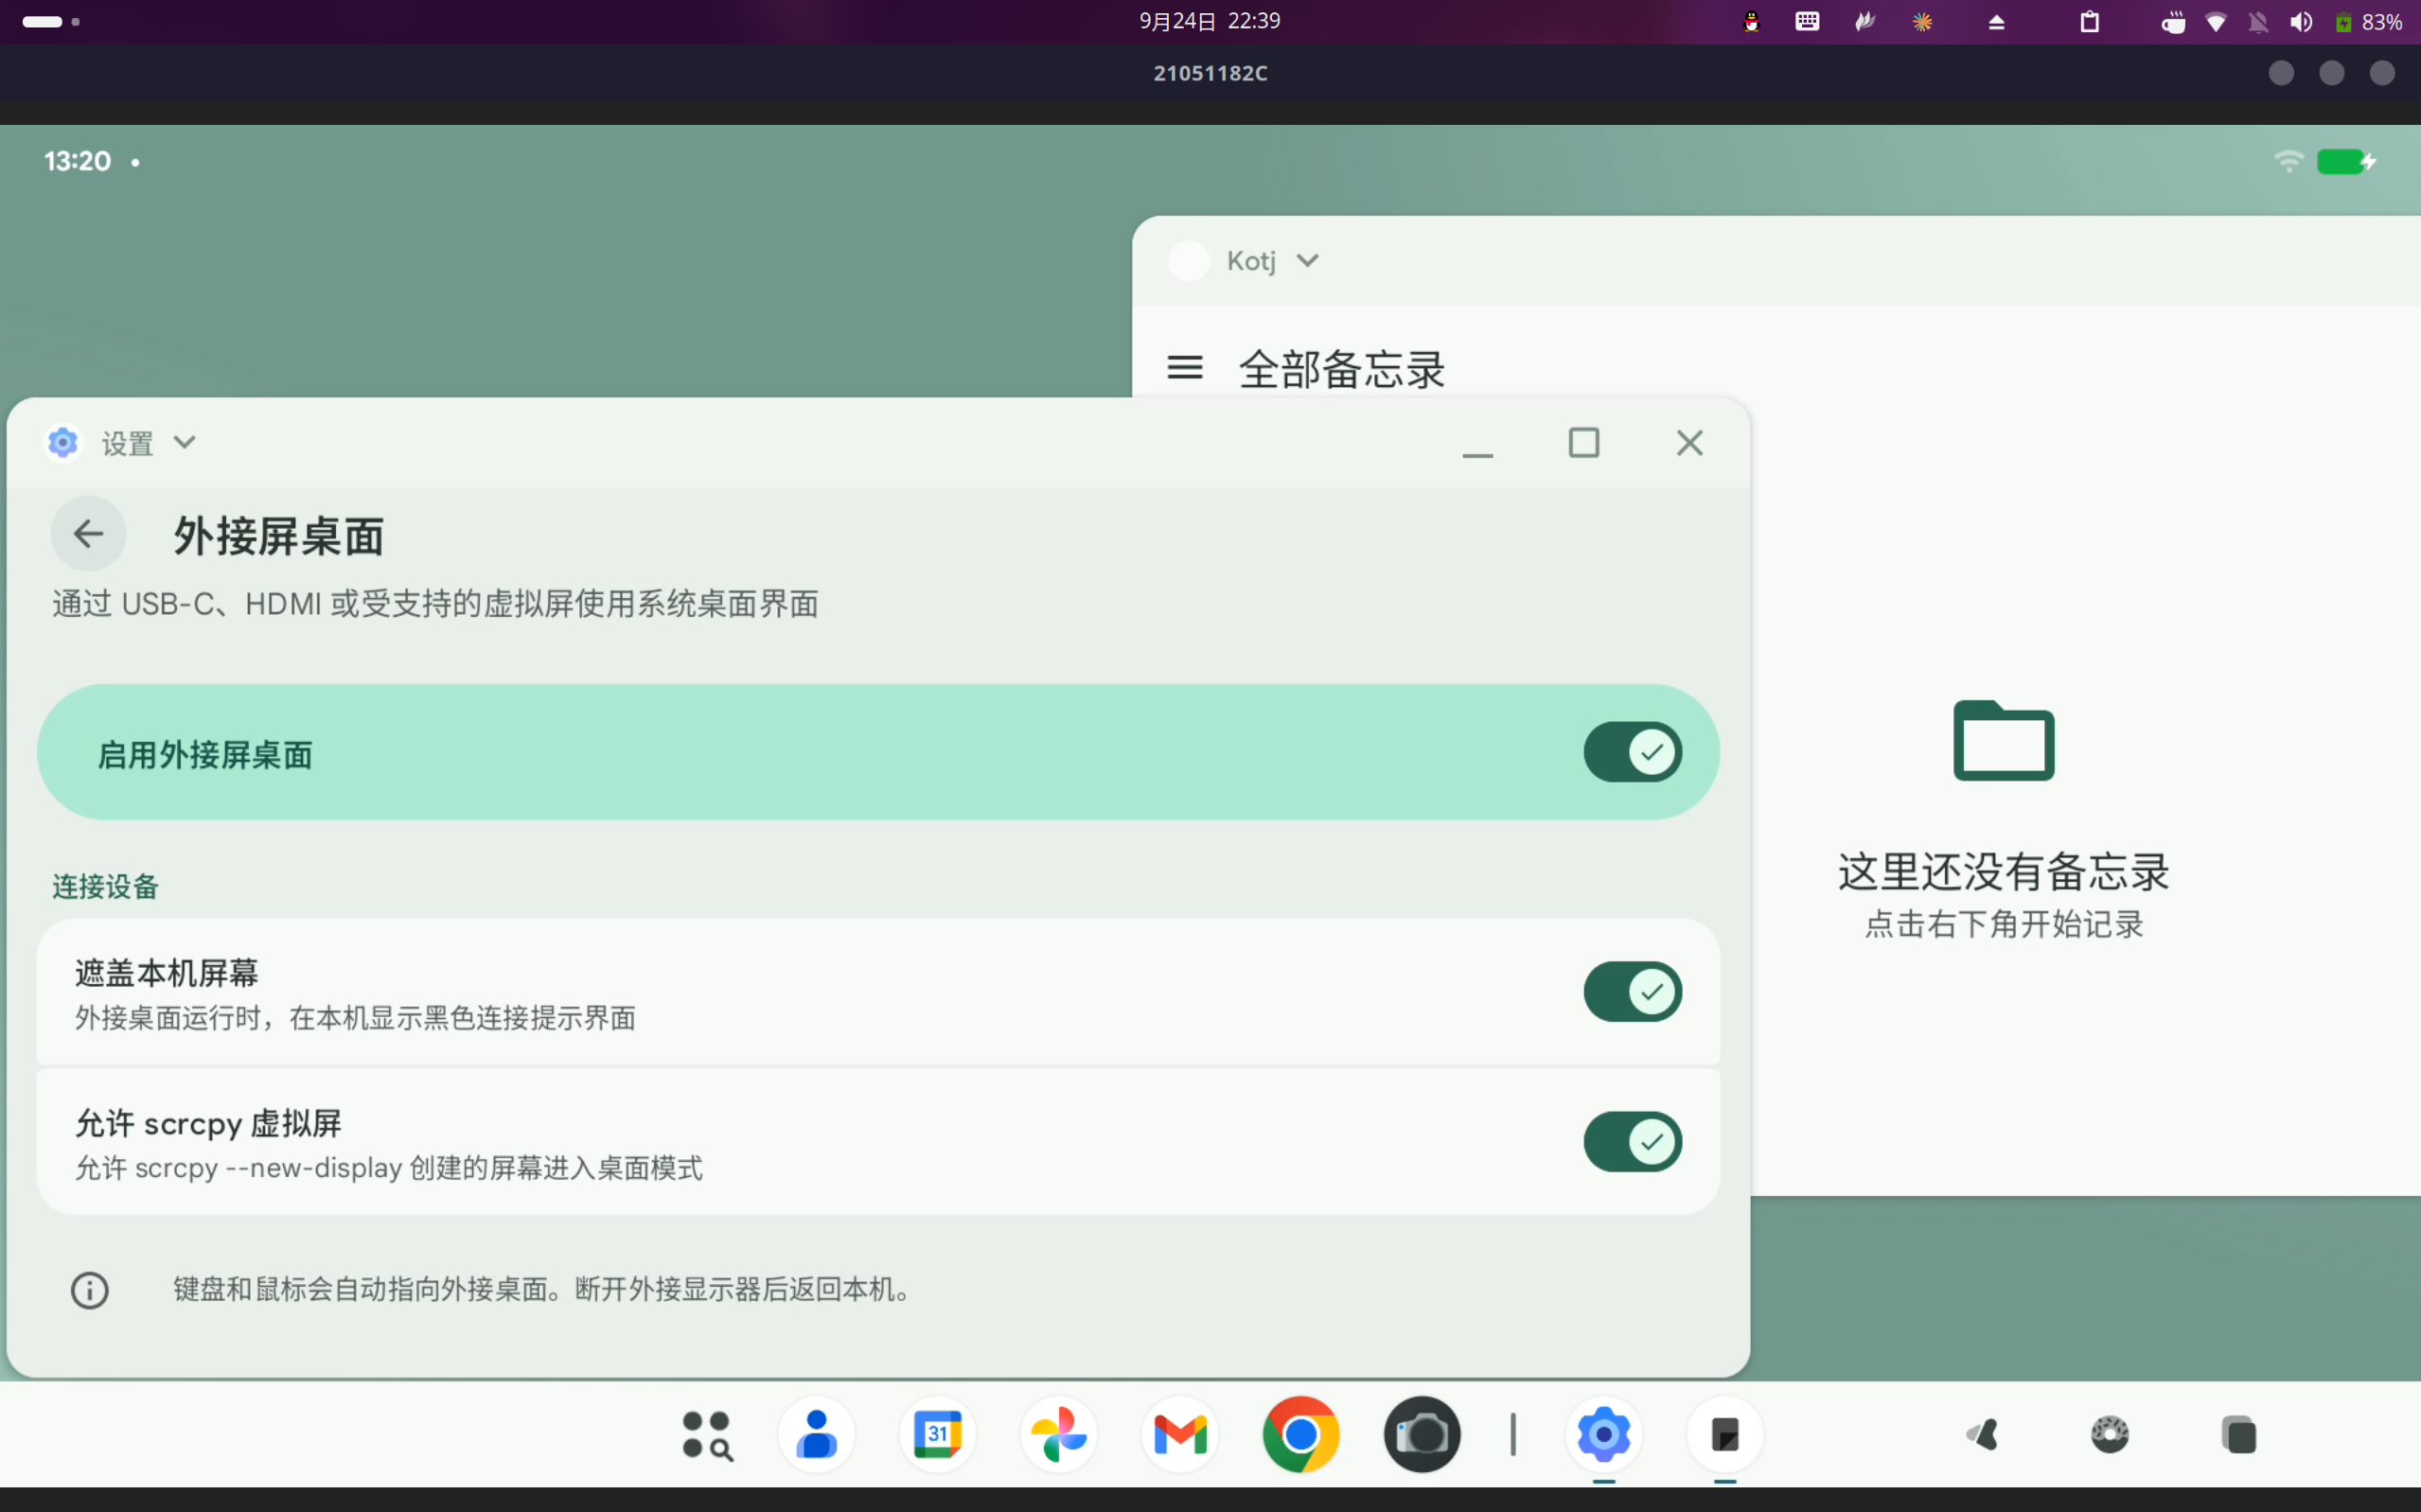Click the empty notes folder icon
Image resolution: width=2421 pixels, height=1512 pixels.
[x=2004, y=740]
